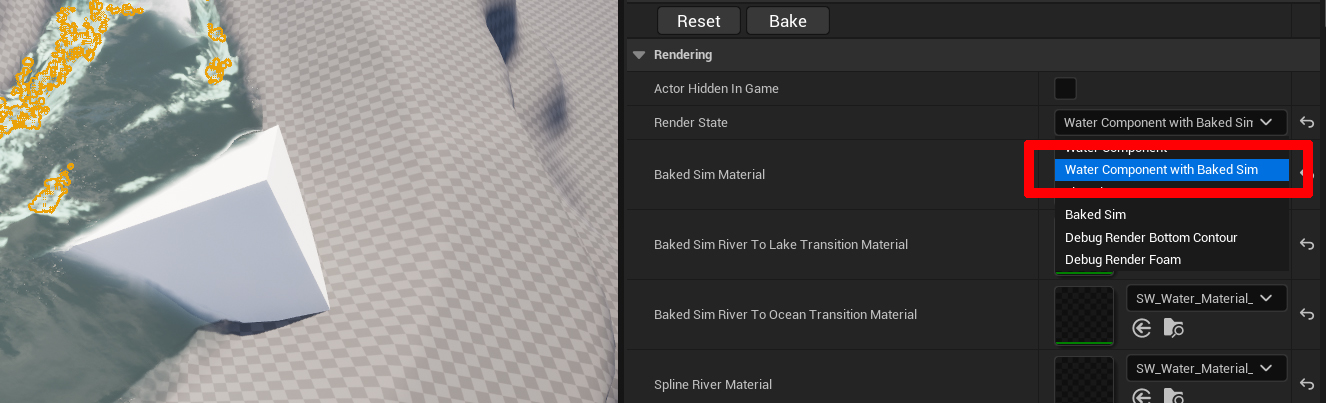Click the Bake button
This screenshot has height=403, width=1326.
pos(787,21)
